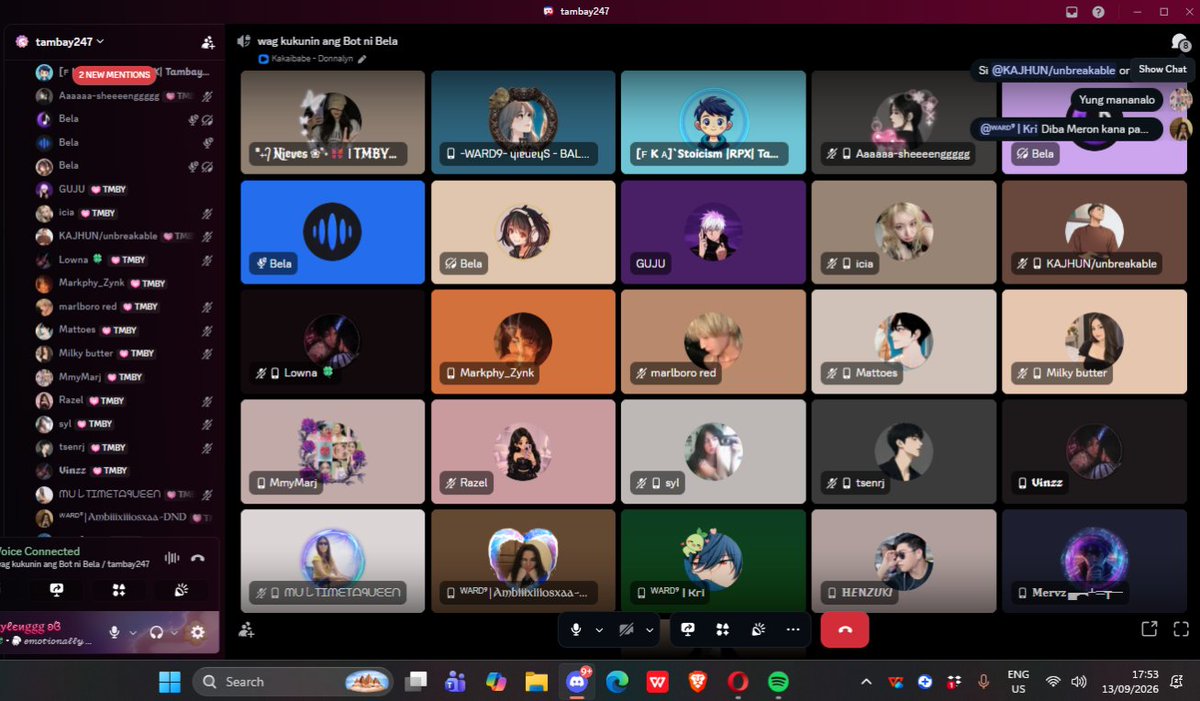Screen dimensions: 1200x701
Task: Click the Show Chat button
Action: (1162, 69)
